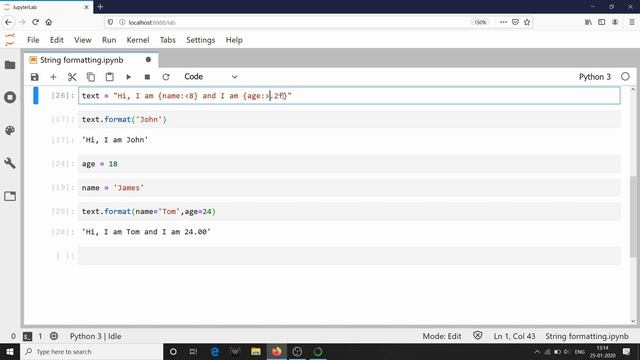Click terminal count icon in status bar
This screenshot has height=360, width=640.
27,336
